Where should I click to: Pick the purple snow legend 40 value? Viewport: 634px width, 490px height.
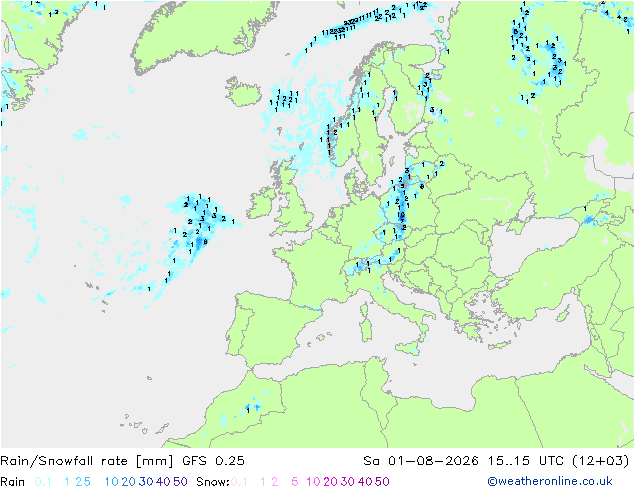[365, 482]
